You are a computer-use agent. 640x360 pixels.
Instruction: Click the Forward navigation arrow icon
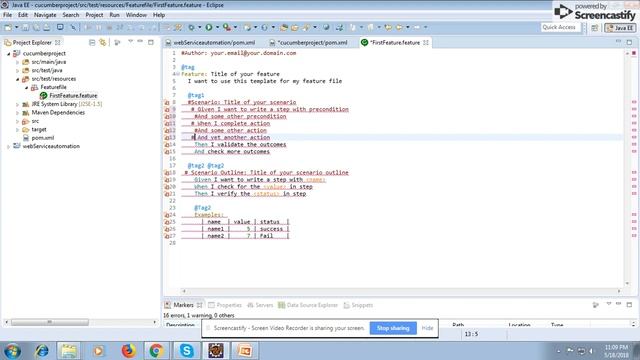(416, 27)
